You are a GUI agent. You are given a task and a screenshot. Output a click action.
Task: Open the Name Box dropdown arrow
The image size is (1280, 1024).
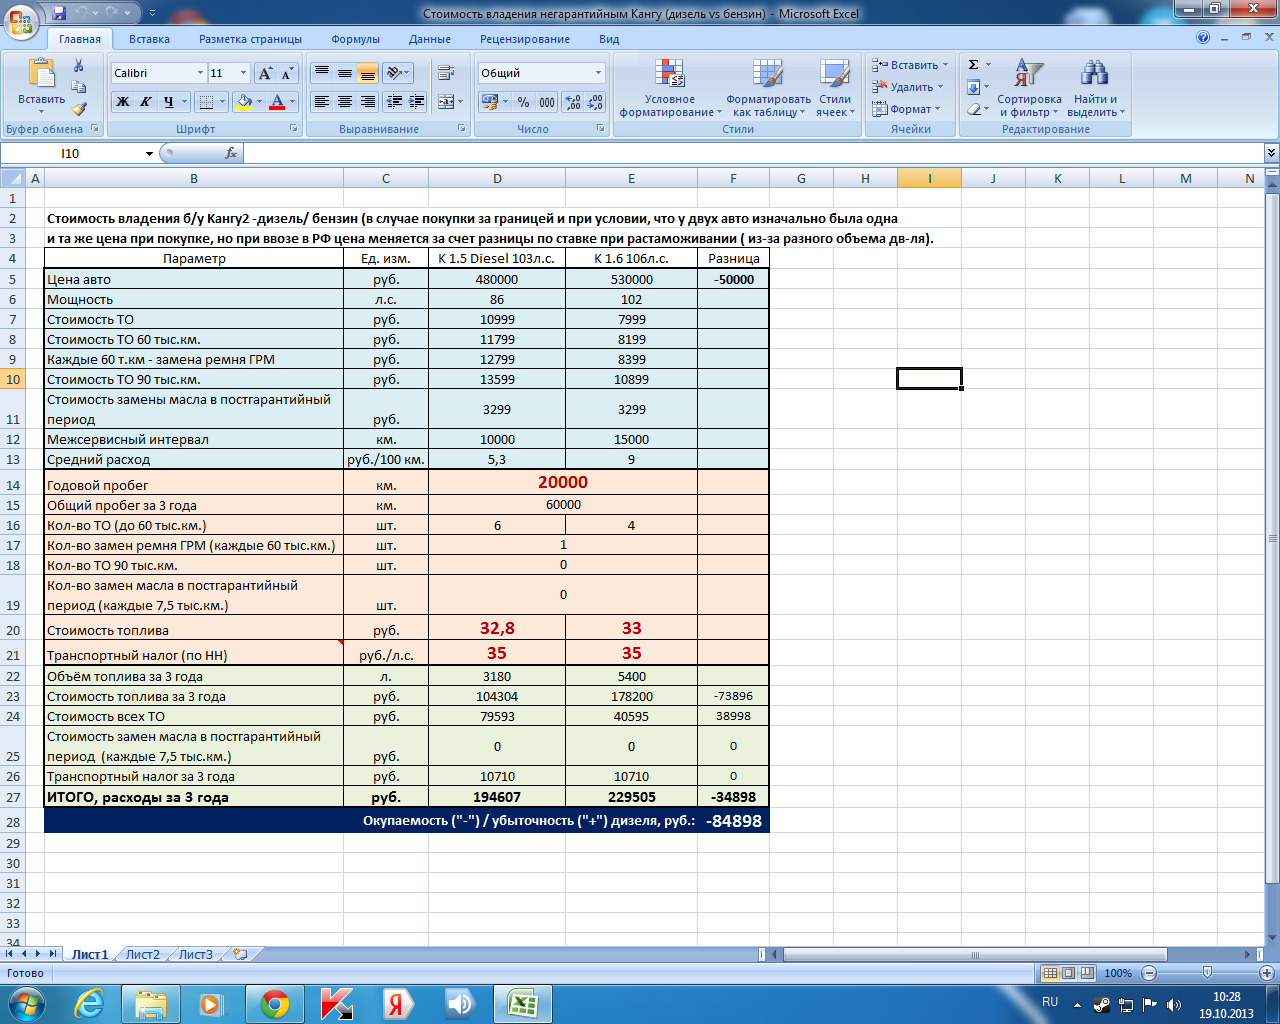pos(150,153)
